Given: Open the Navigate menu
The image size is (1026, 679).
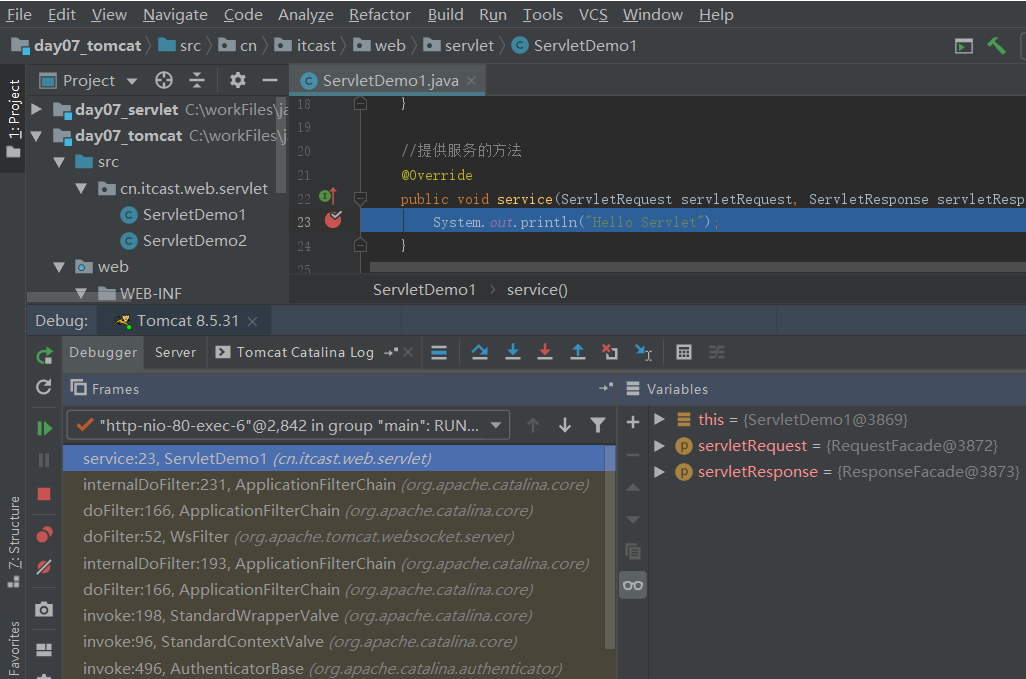Looking at the screenshot, I should (175, 14).
